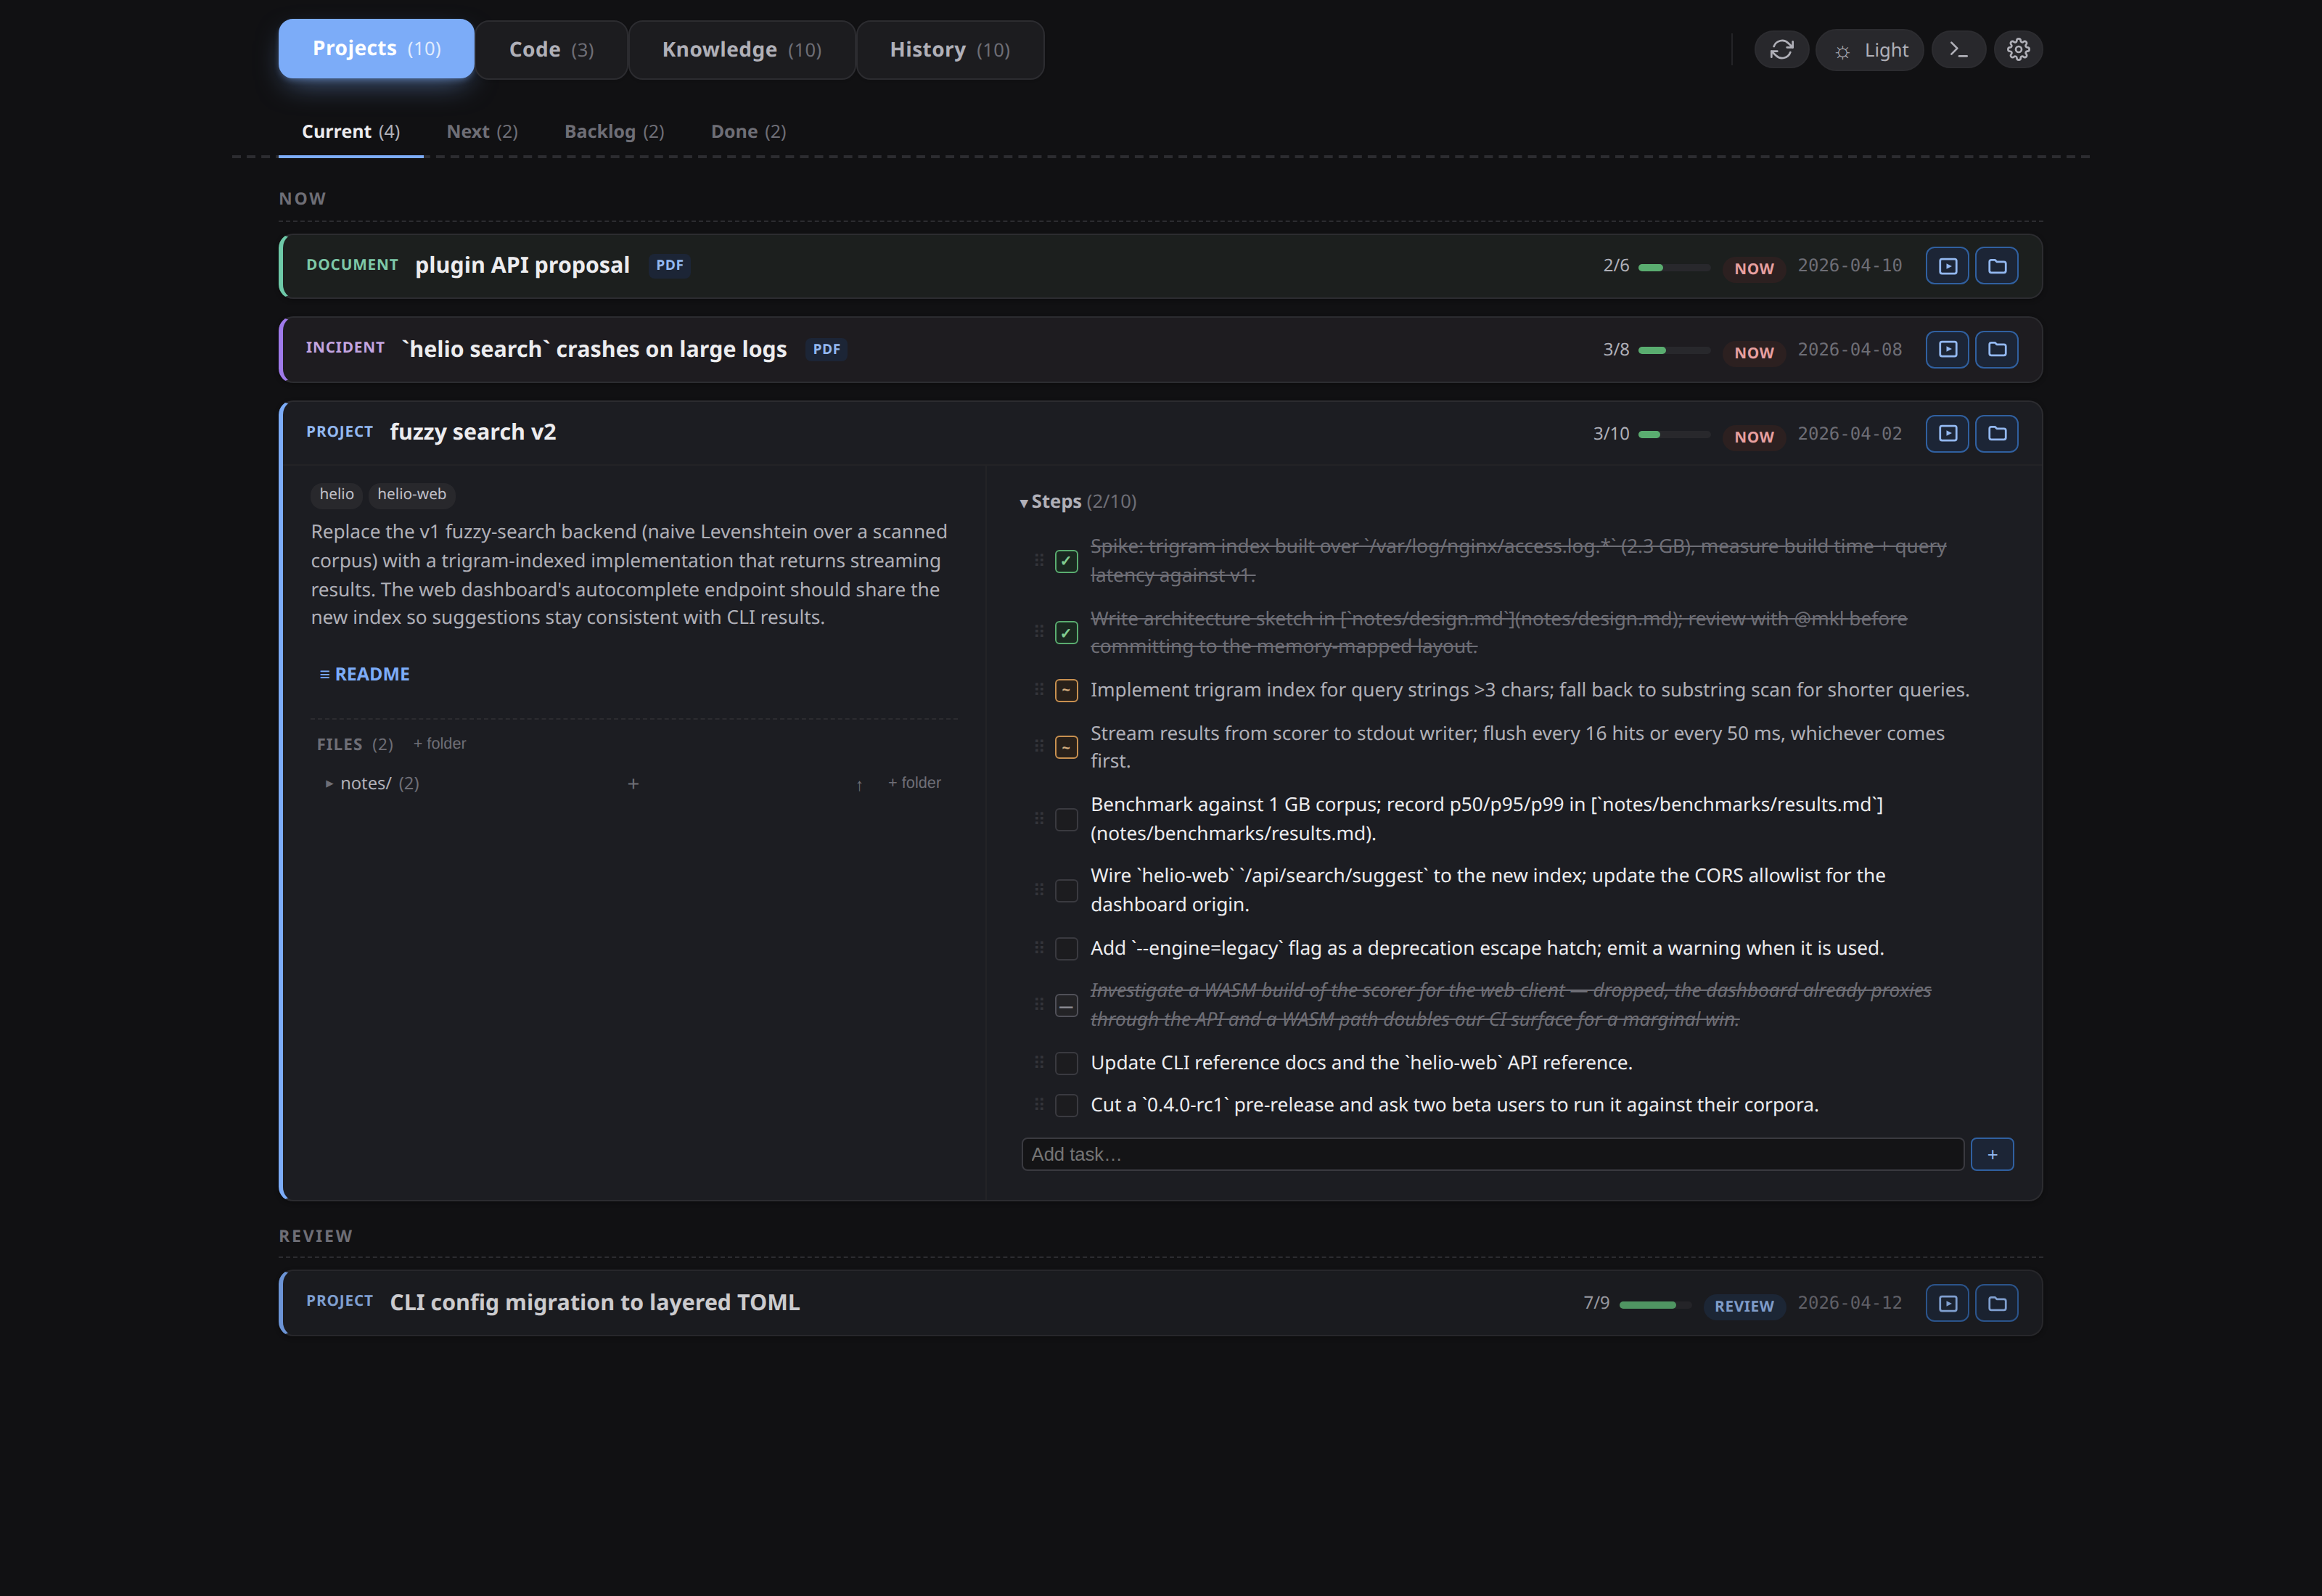Image resolution: width=2322 pixels, height=1596 pixels.
Task: Click the Add task input field
Action: point(1491,1154)
